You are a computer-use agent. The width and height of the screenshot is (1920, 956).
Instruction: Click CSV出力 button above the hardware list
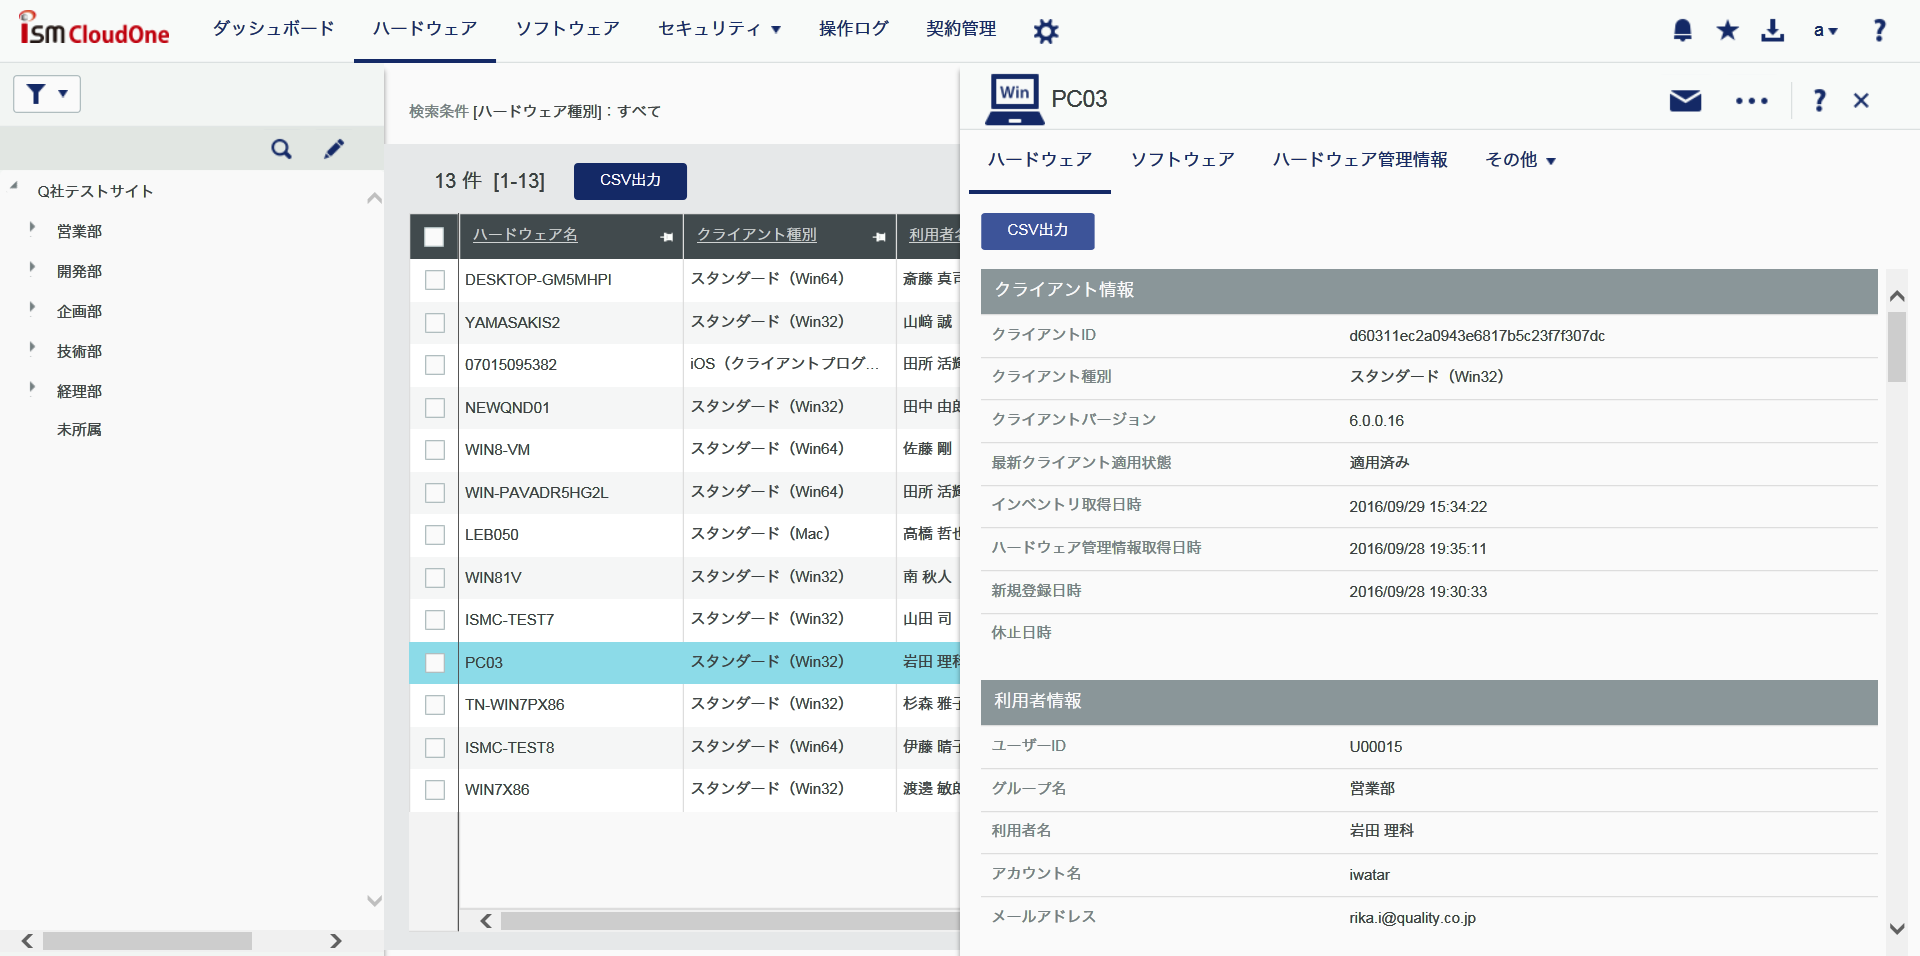[630, 181]
